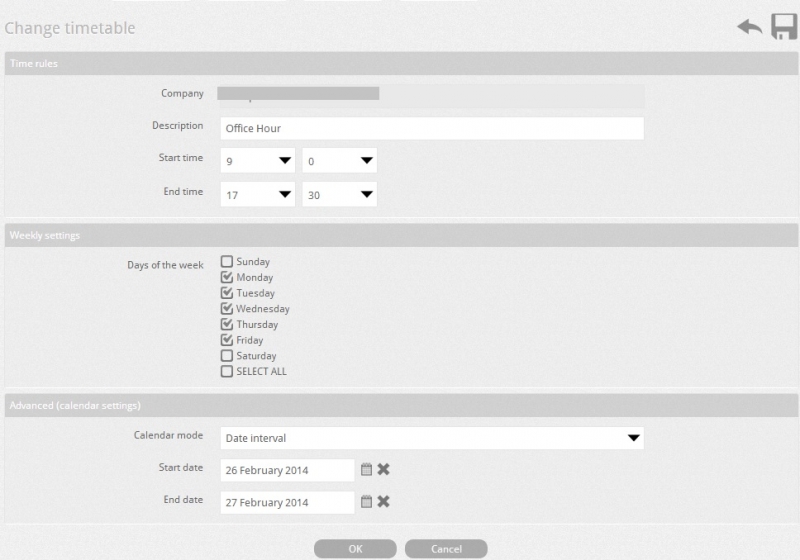The image size is (800, 560).
Task: Click the OK button
Action: tap(355, 549)
